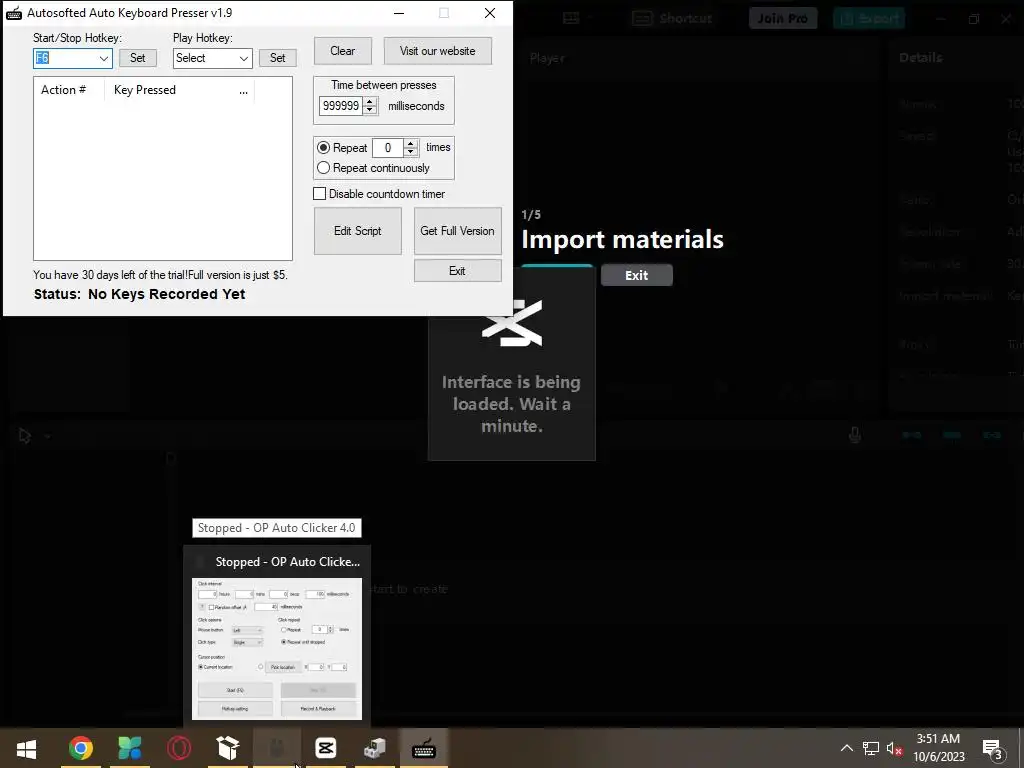
Task: Click Export in the CapCut window
Action: click(869, 18)
